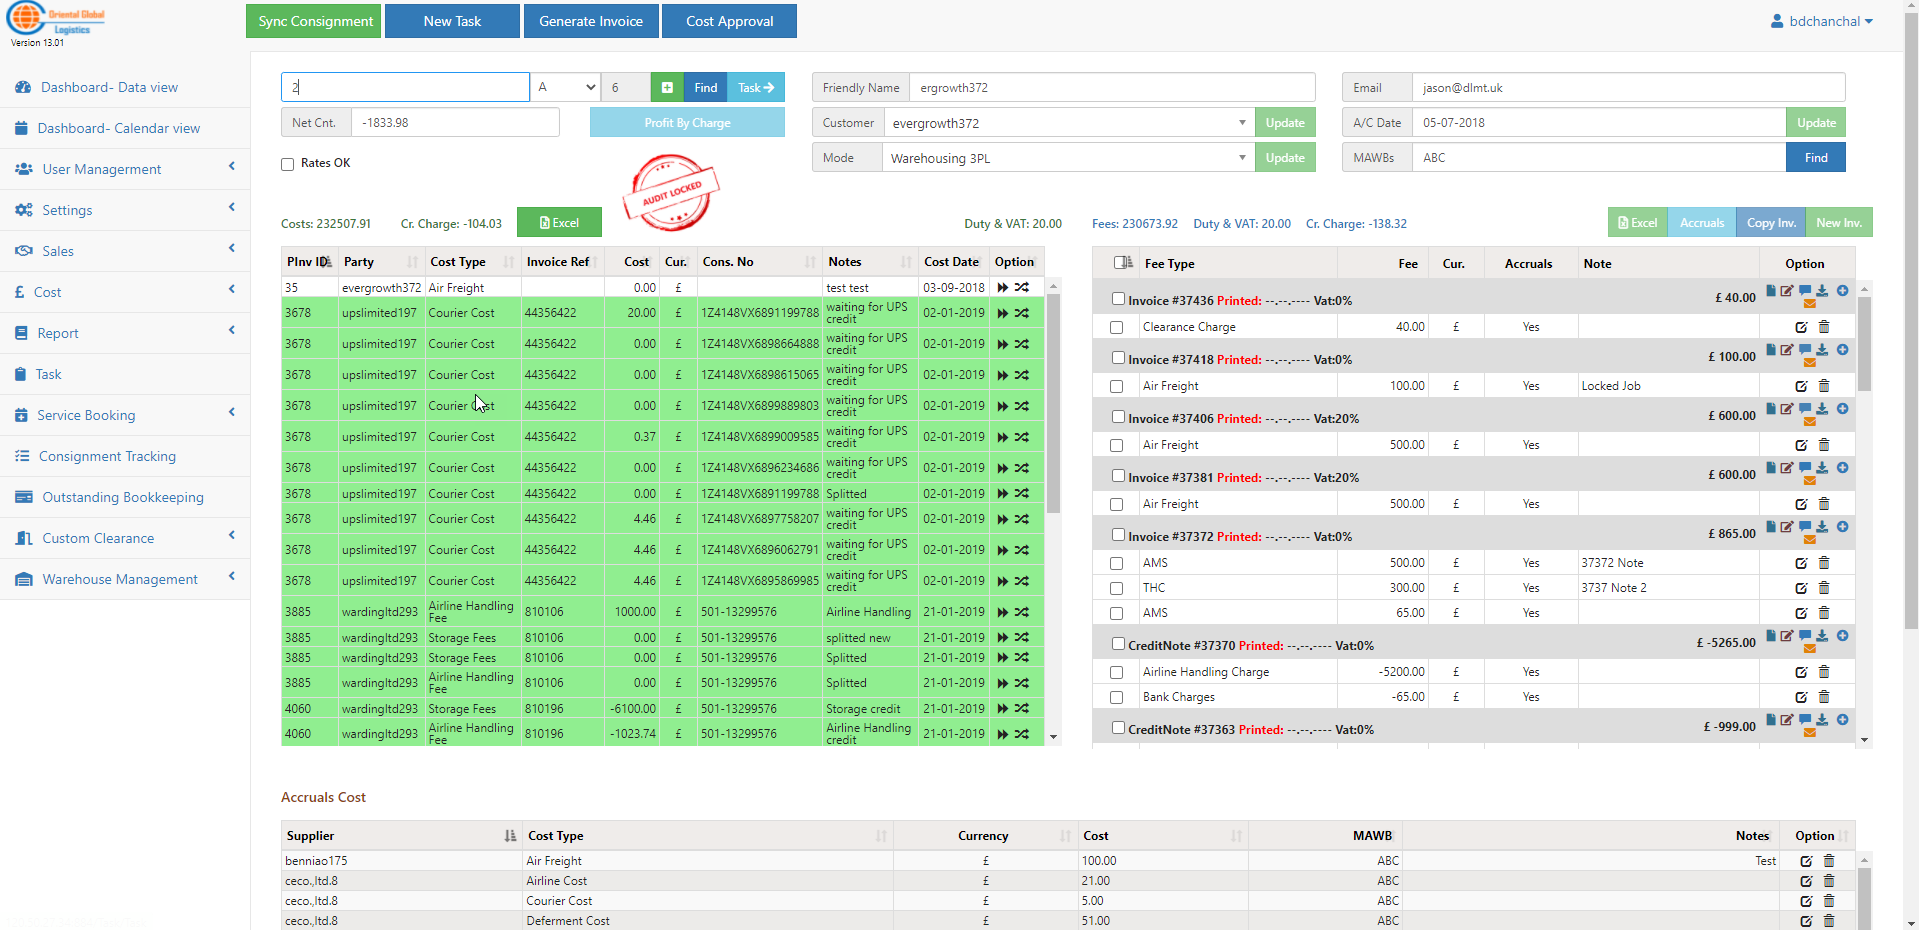1919x930 pixels.
Task: Edit the benniao175 accrual cost row
Action: (1806, 861)
